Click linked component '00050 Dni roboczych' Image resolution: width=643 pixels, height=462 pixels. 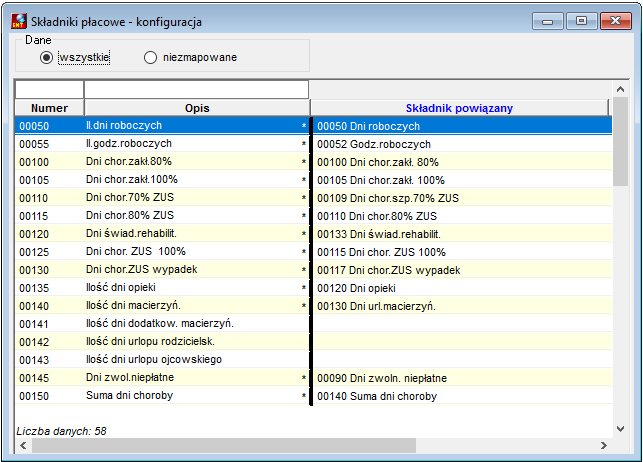tap(369, 126)
